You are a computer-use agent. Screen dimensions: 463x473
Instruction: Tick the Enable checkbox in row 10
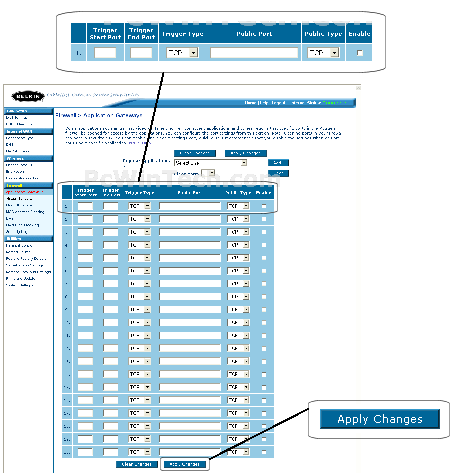click(x=264, y=323)
